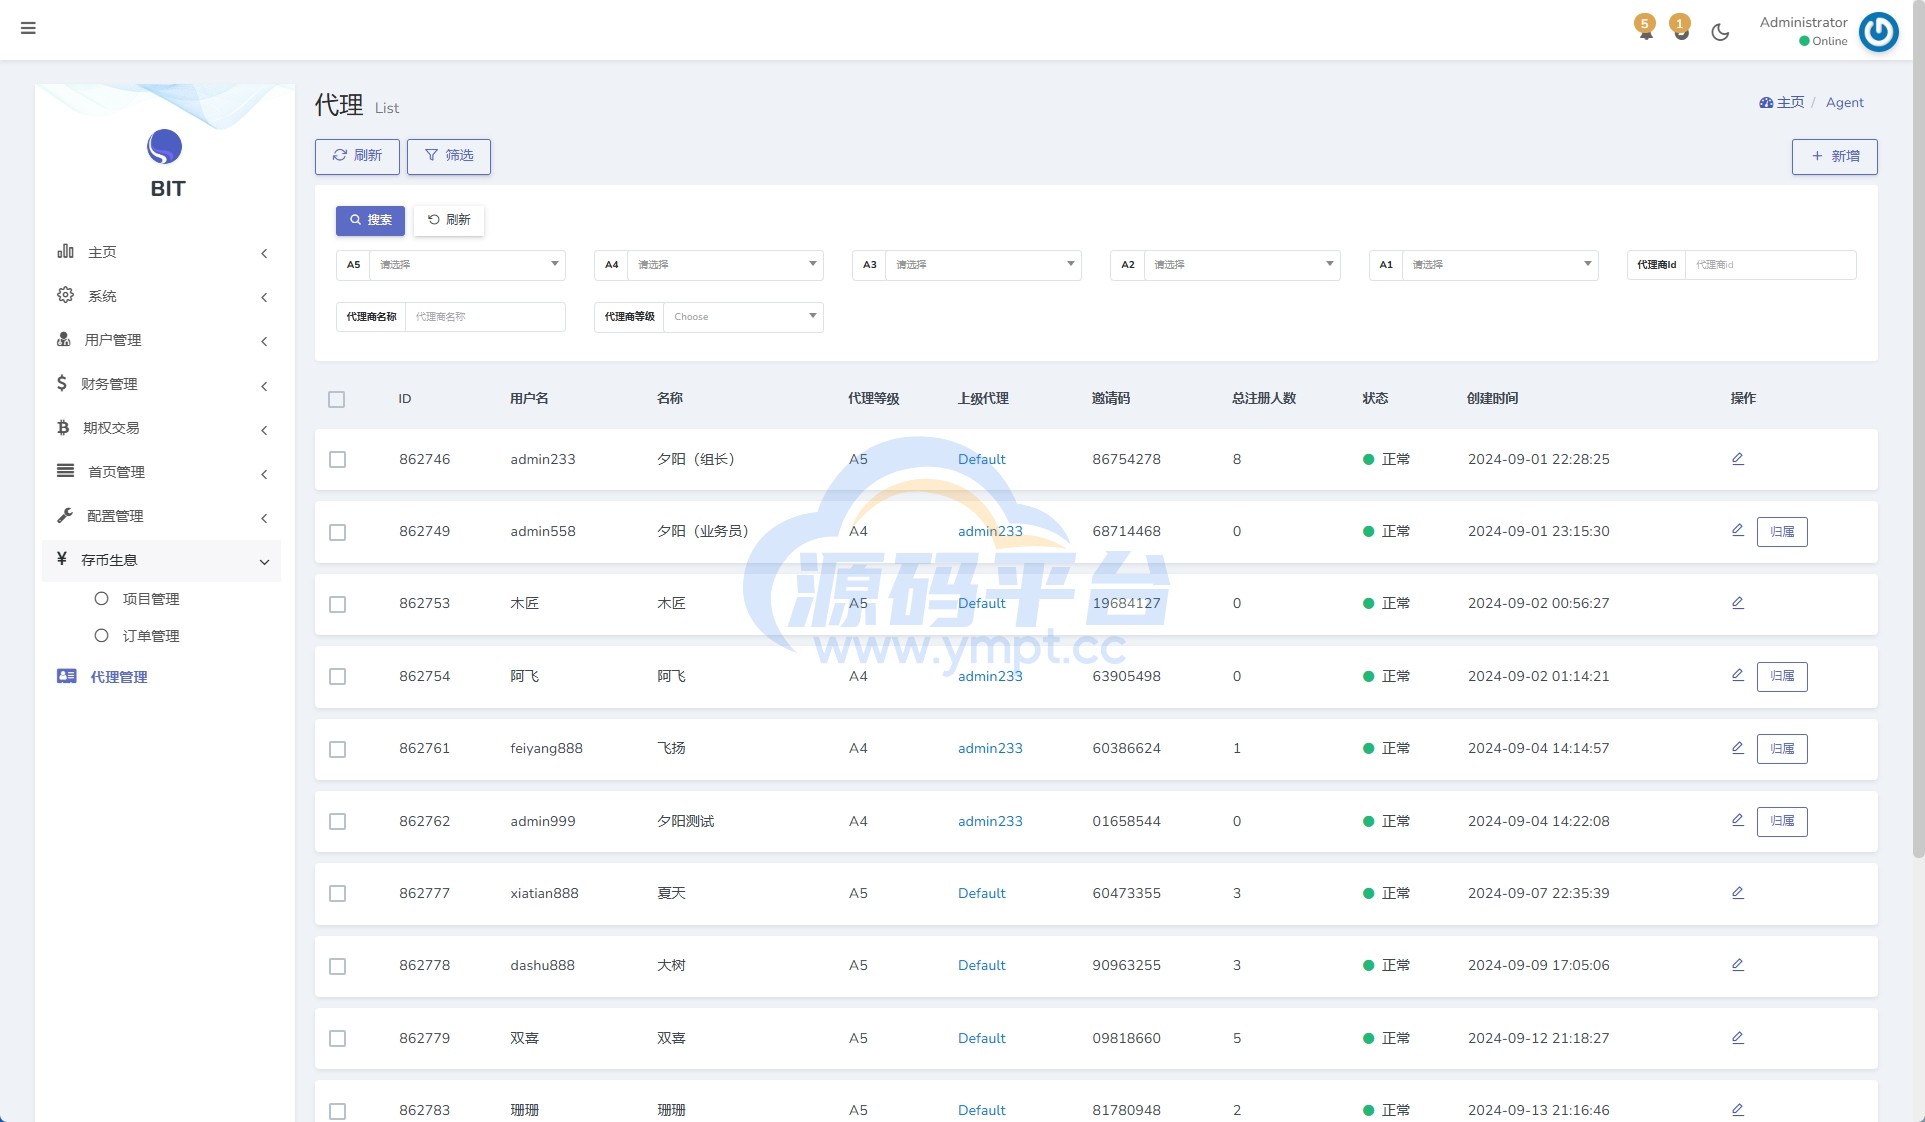Screen dimensions: 1925x1122
Task: Click 归属 button for 阿飞
Action: (1782, 676)
